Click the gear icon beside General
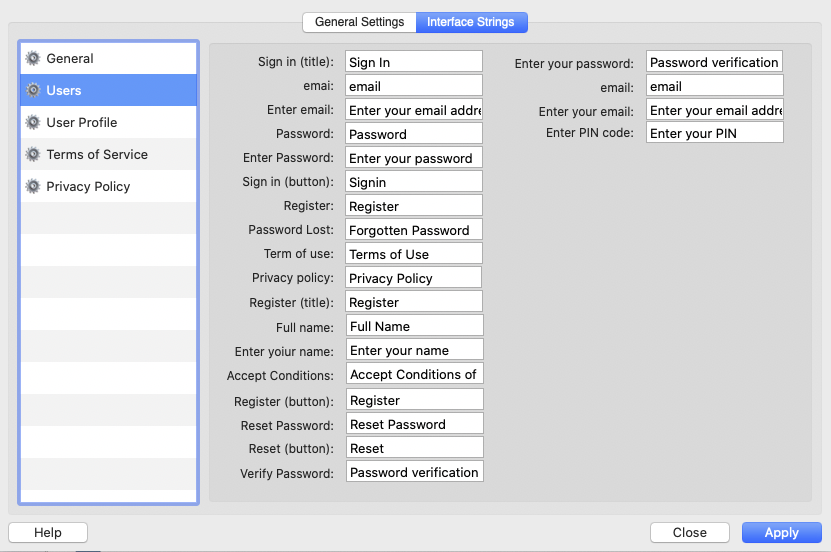The width and height of the screenshot is (831, 552). pos(33,59)
